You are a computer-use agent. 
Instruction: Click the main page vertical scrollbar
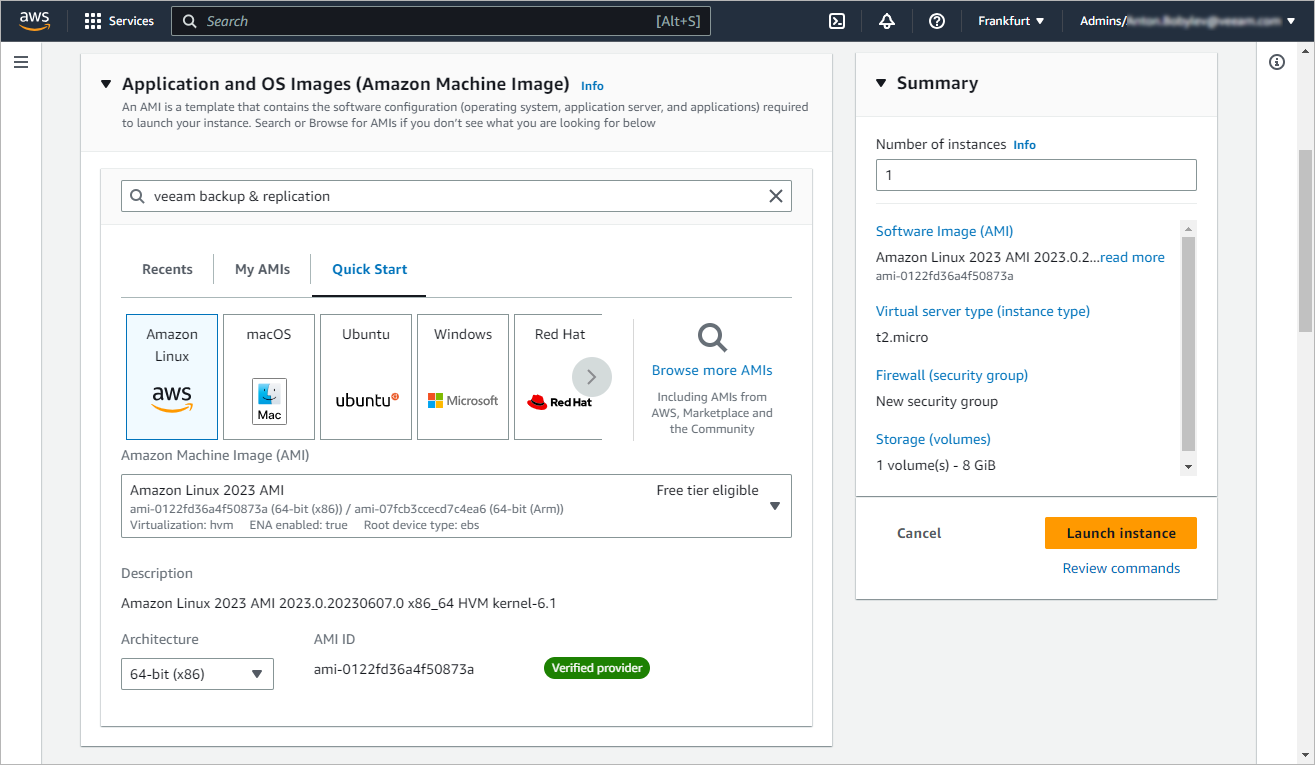pos(1305,240)
